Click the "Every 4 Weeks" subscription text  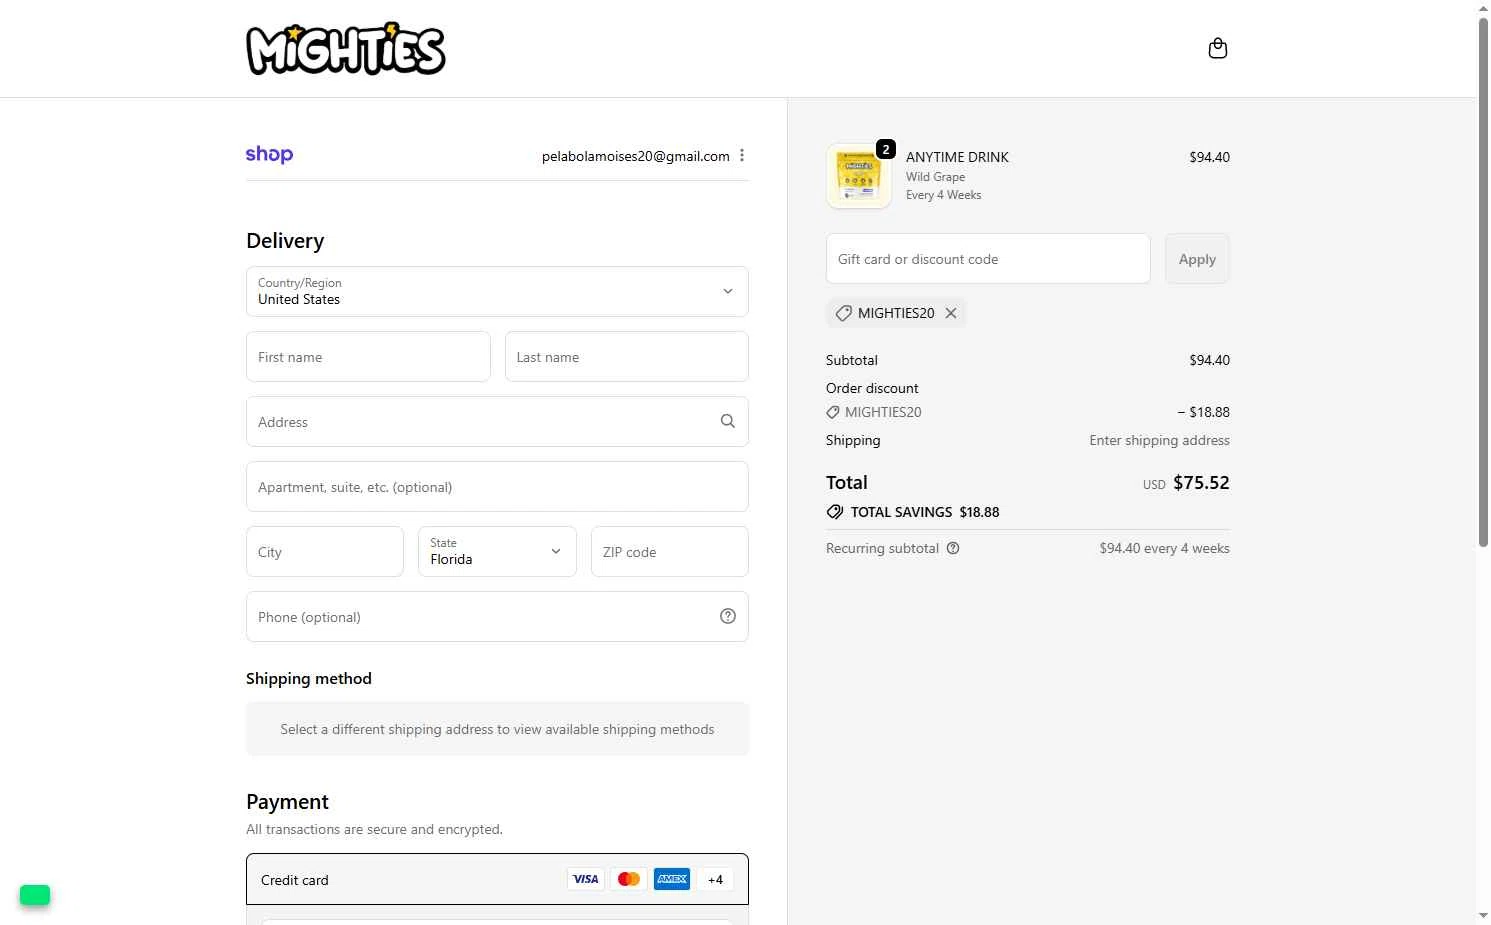coord(943,195)
